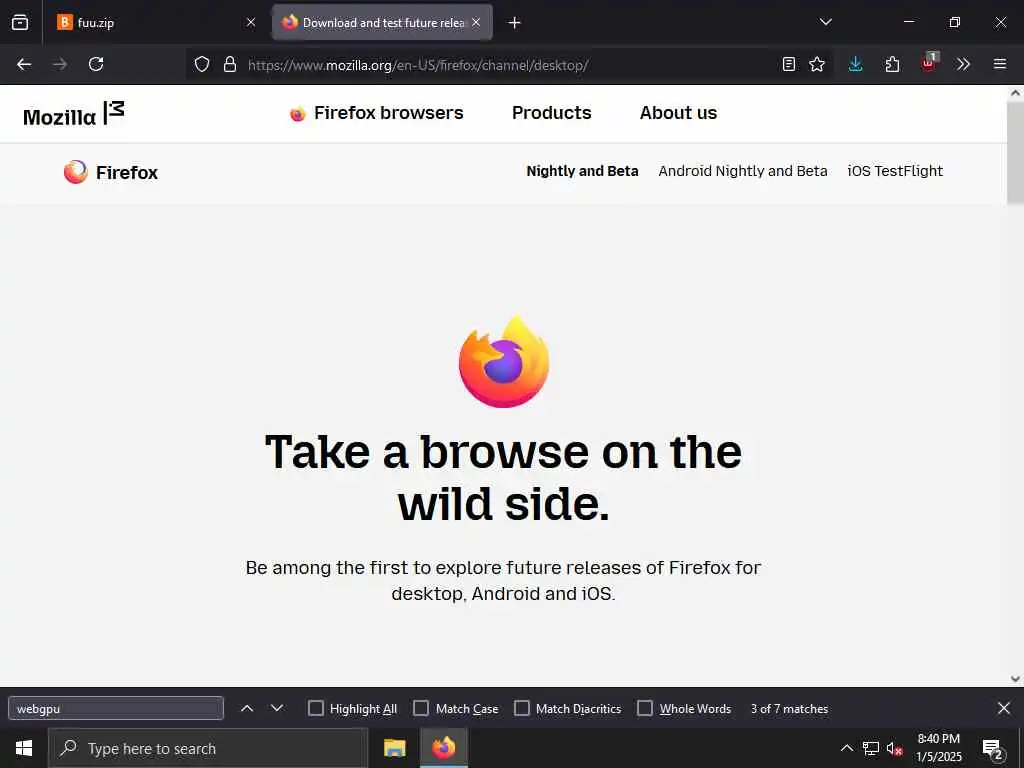This screenshot has width=1024, height=768.
Task: Open the Windows Start menu
Action: pyautogui.click(x=24, y=748)
